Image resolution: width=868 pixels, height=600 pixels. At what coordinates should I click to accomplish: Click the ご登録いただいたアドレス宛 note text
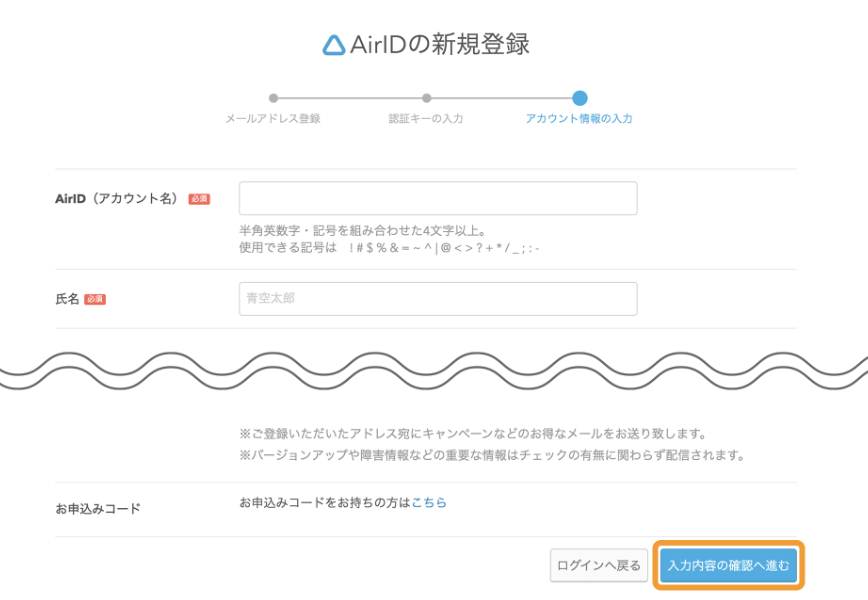(473, 433)
